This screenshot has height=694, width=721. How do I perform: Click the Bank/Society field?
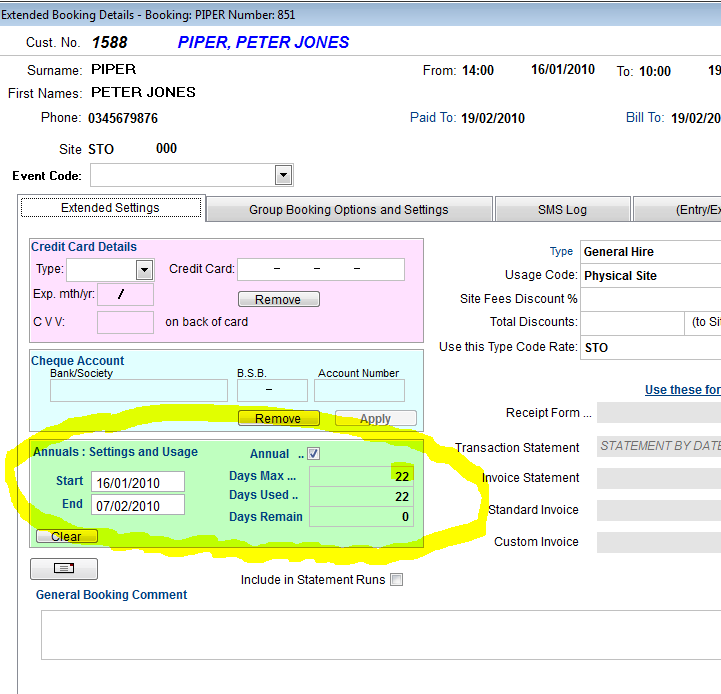(x=139, y=390)
